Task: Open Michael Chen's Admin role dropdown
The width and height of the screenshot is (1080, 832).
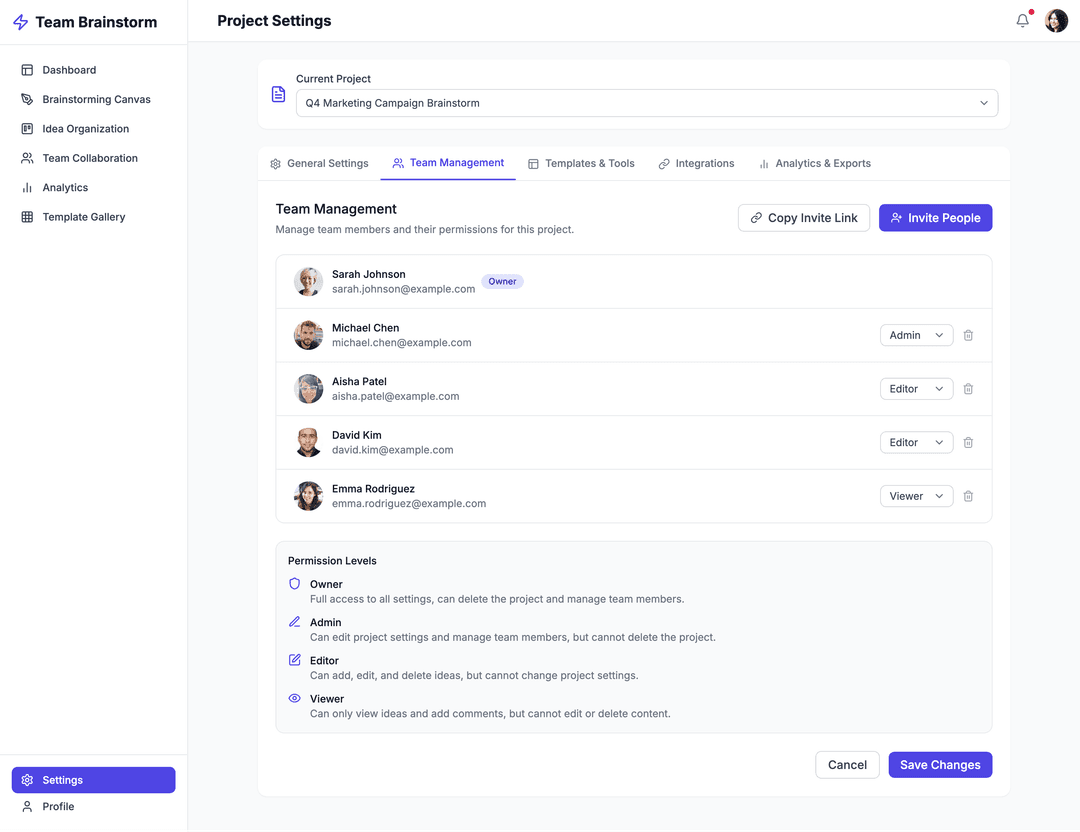Action: (916, 336)
